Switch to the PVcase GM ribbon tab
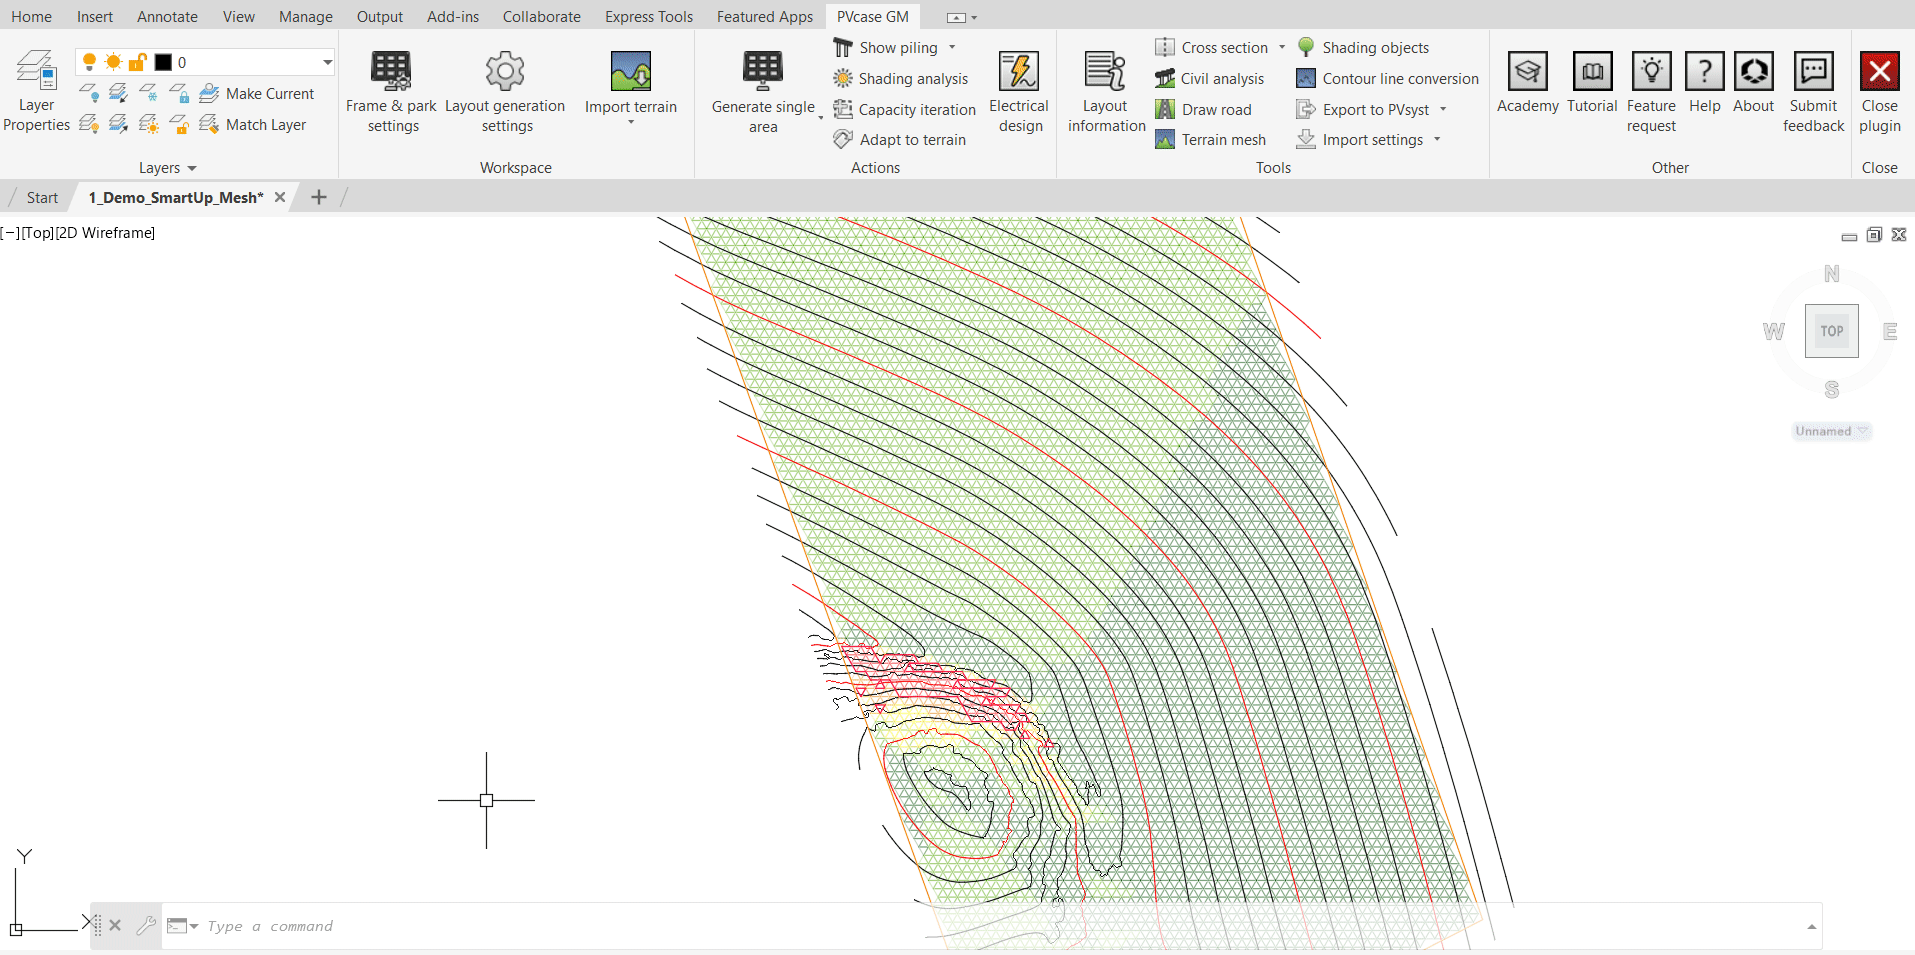 click(872, 16)
